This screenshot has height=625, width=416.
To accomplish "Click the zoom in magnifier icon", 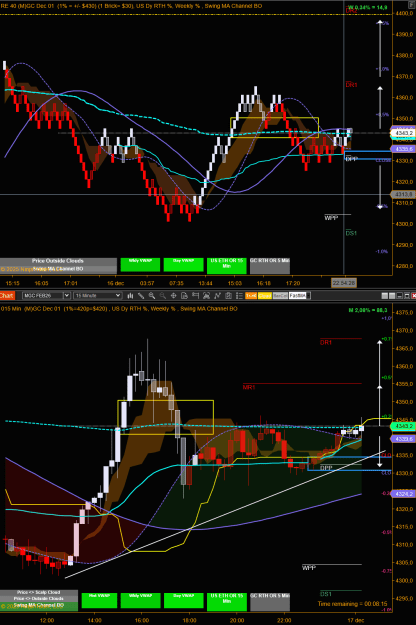I will tap(152, 295).
